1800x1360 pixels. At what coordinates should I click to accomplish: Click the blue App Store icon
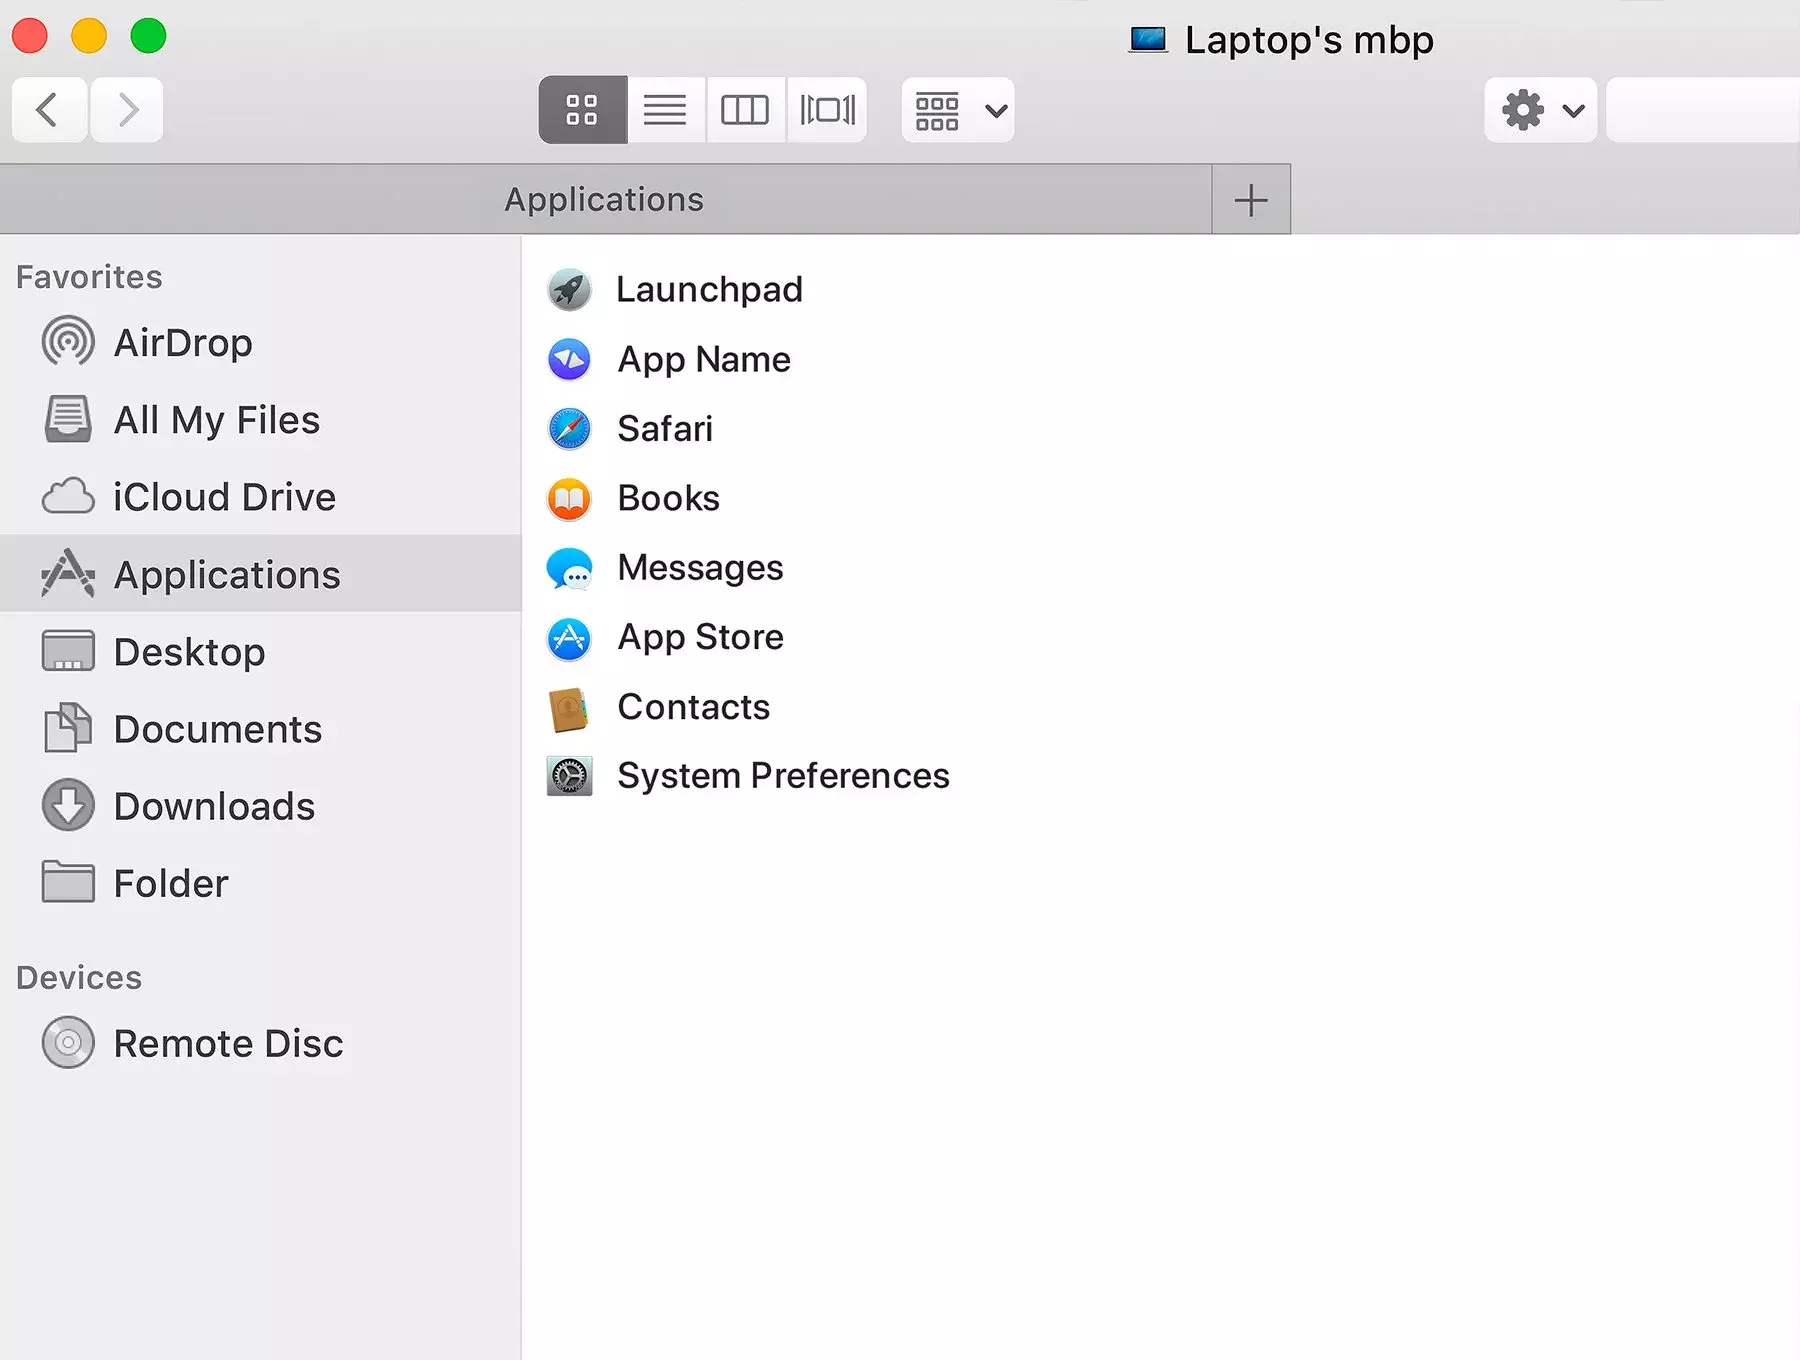569,638
